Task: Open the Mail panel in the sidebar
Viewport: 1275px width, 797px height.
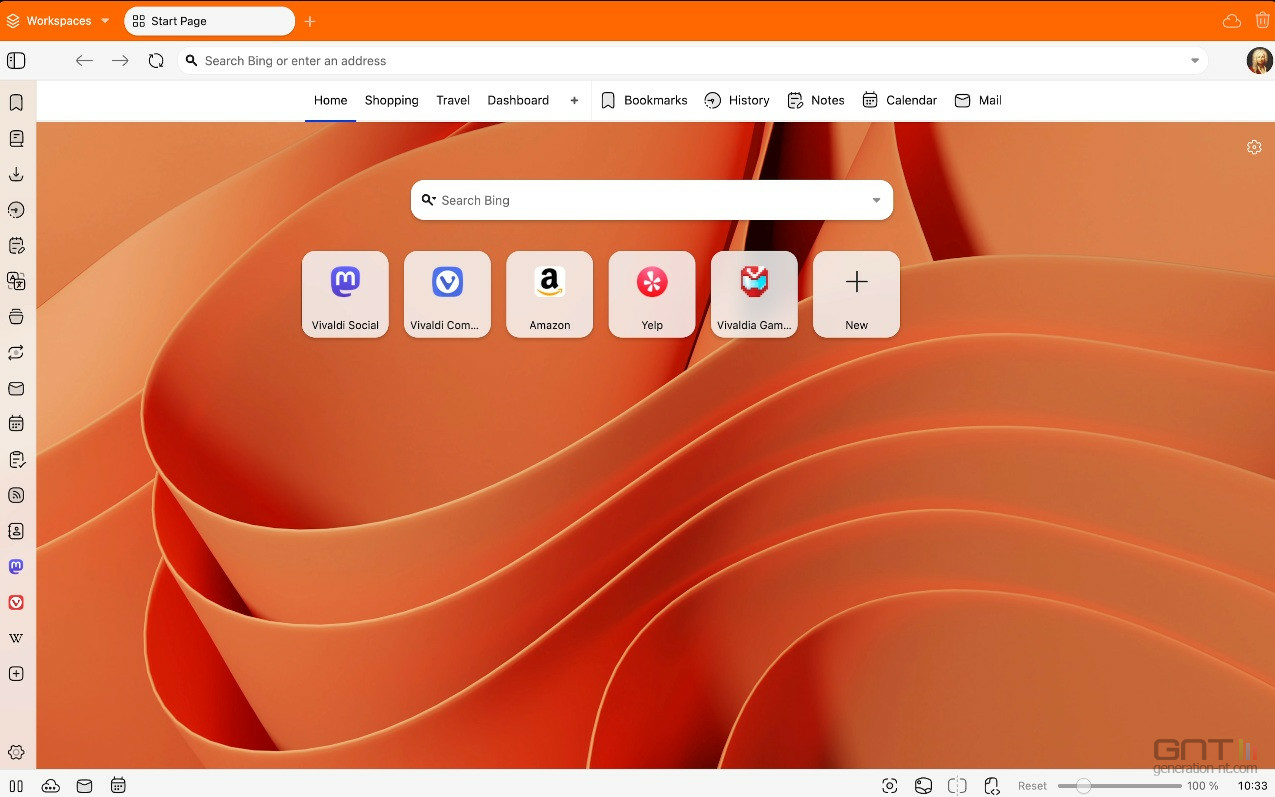Action: pyautogui.click(x=16, y=388)
